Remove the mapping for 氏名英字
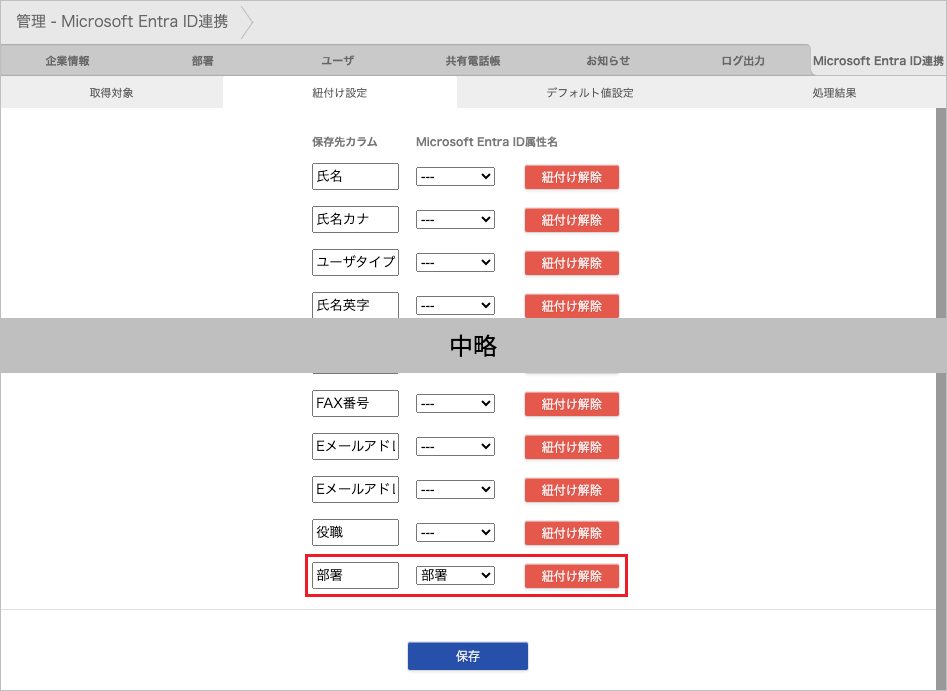Viewport: 947px width, 691px height. [x=571, y=306]
